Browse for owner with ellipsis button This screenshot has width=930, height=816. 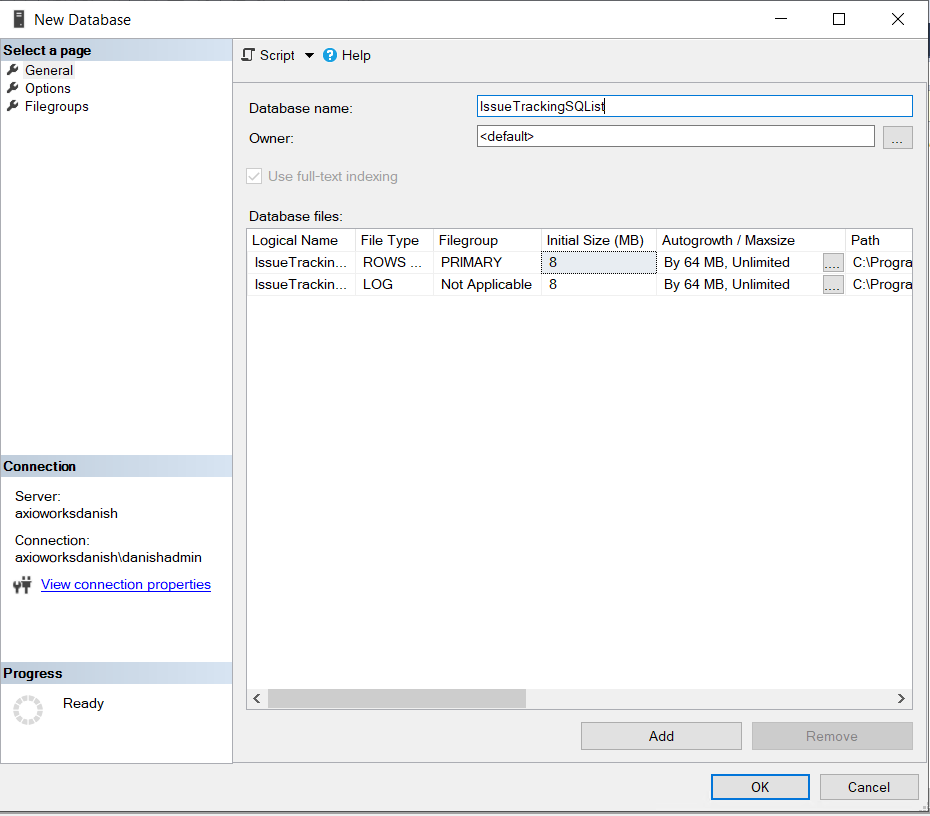(x=897, y=138)
